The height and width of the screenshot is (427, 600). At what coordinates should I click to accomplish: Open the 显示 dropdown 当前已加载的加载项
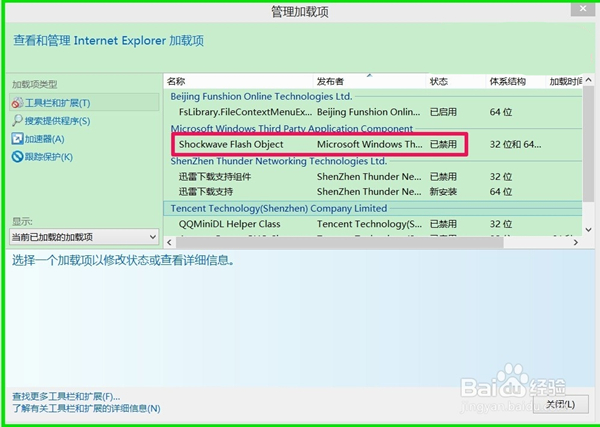coord(84,237)
